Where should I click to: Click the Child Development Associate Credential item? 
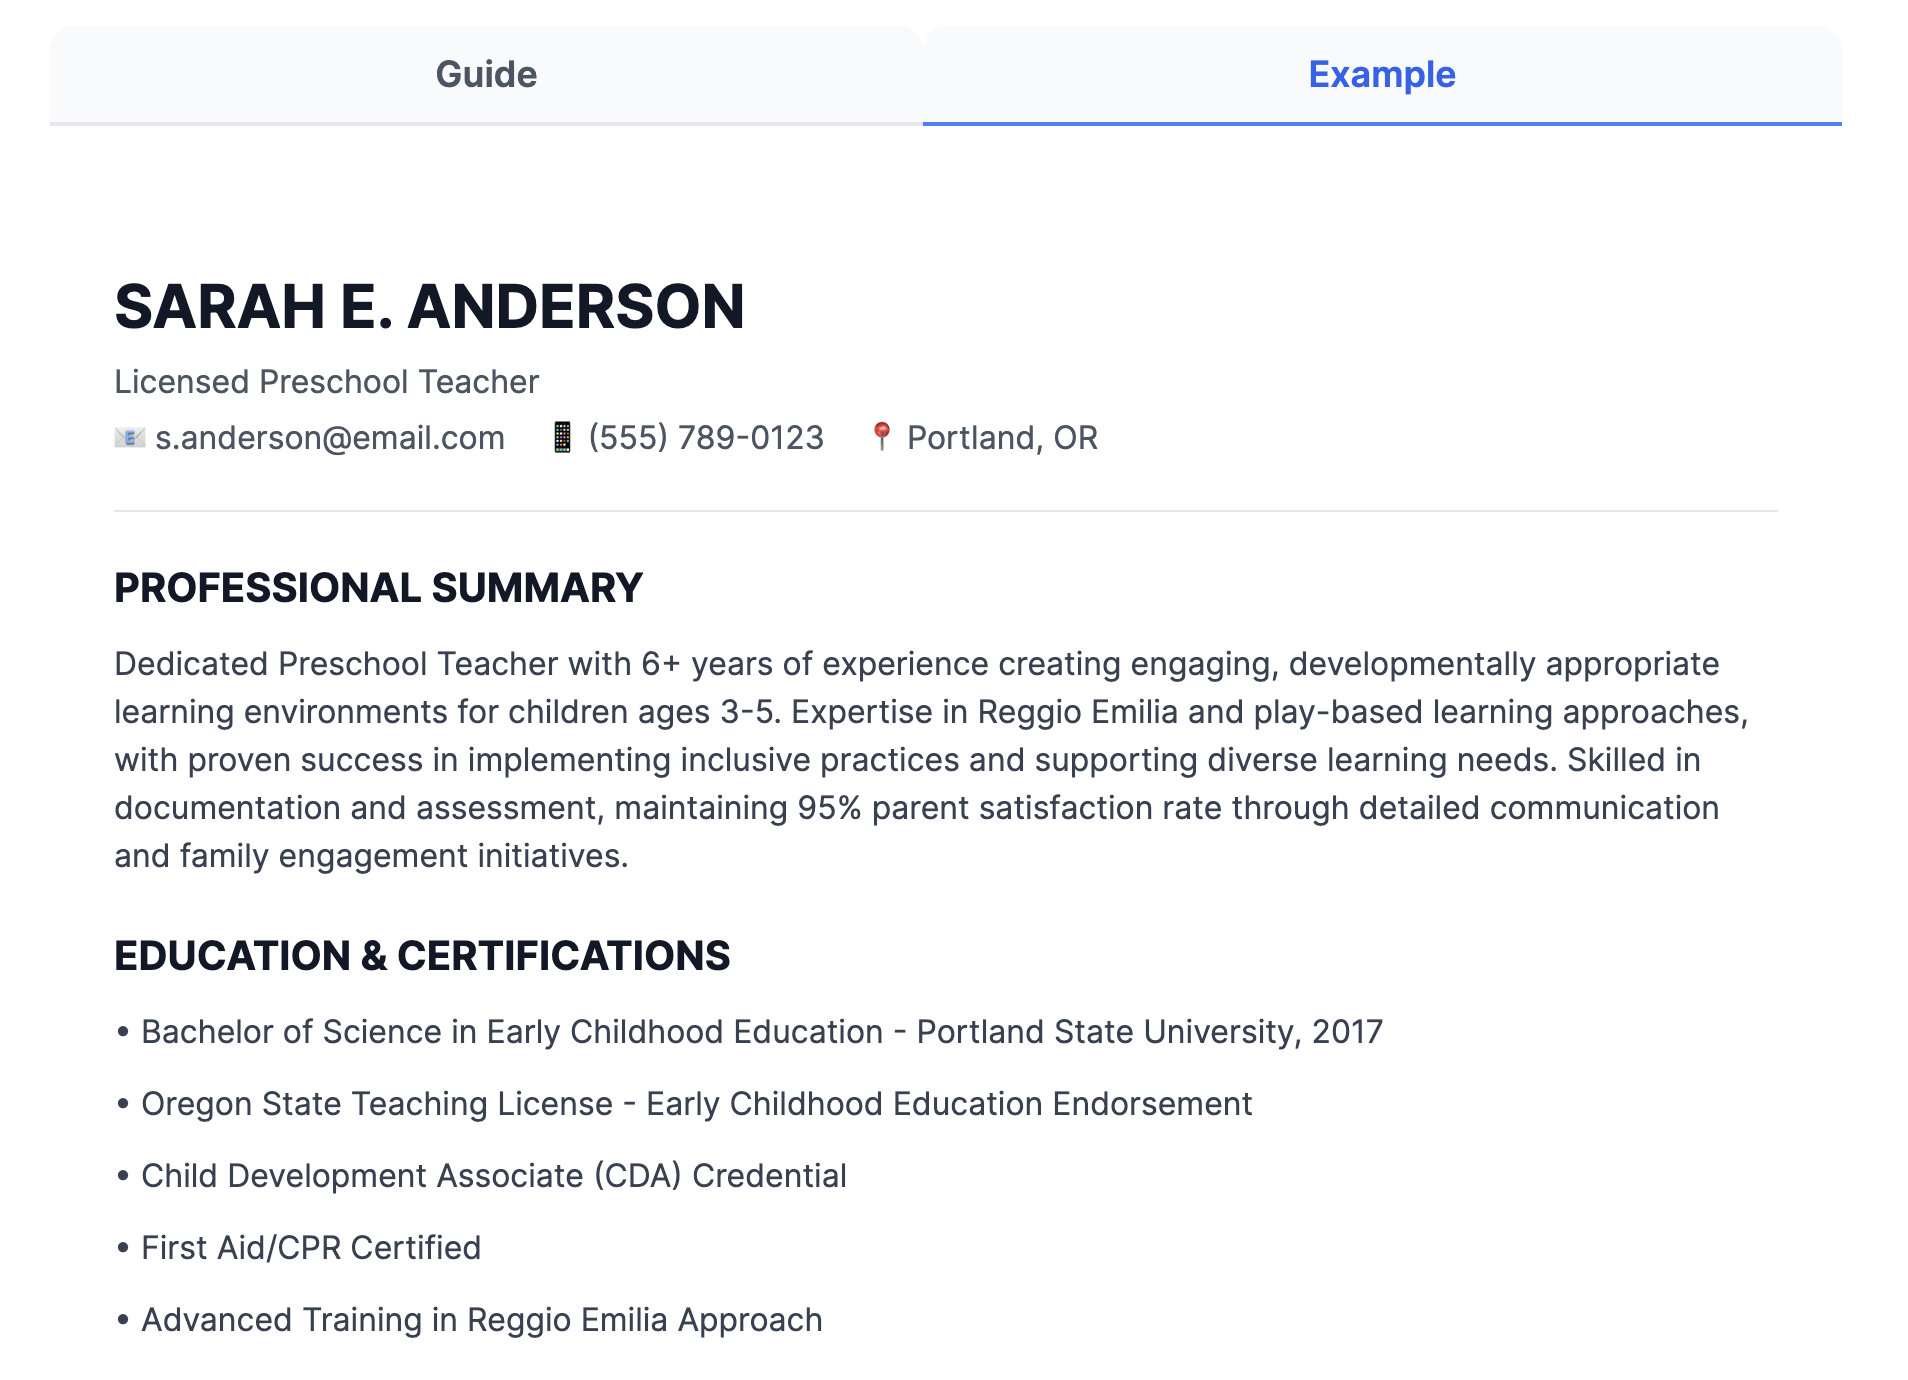[494, 1176]
